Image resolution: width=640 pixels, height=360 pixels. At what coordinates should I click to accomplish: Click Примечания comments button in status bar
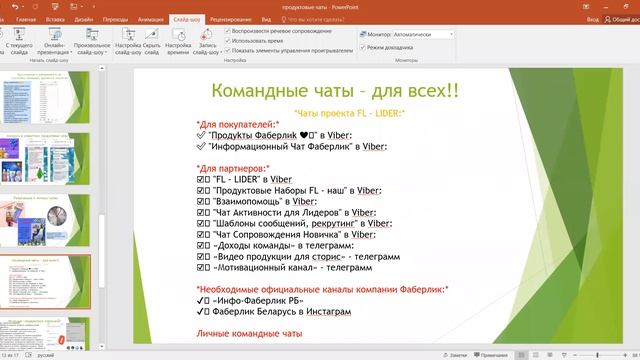[x=491, y=355]
